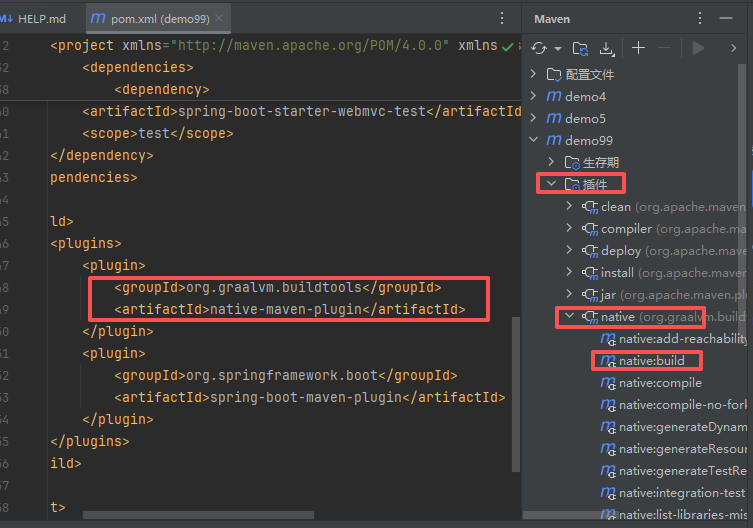Screen dimensions: 753x528
Task: Add Maven project with plus icon
Action: [638, 48]
